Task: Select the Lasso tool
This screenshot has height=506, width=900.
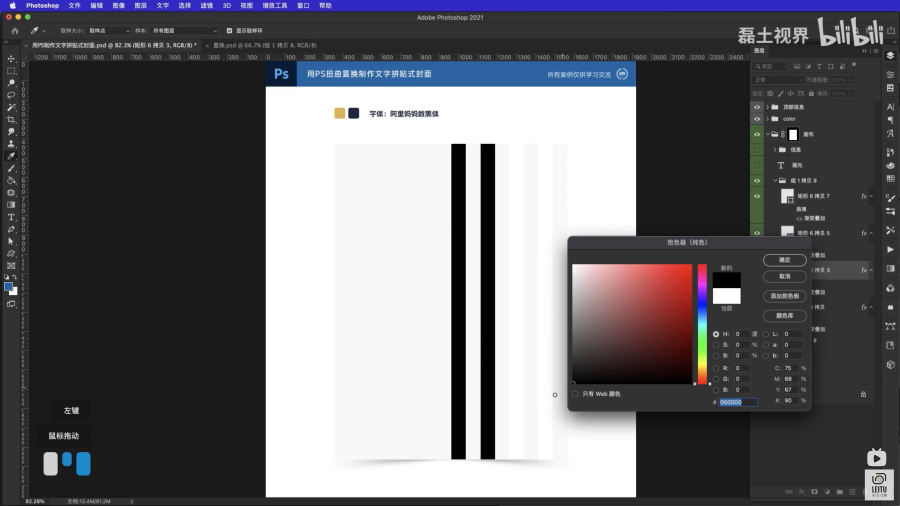Action: click(11, 95)
